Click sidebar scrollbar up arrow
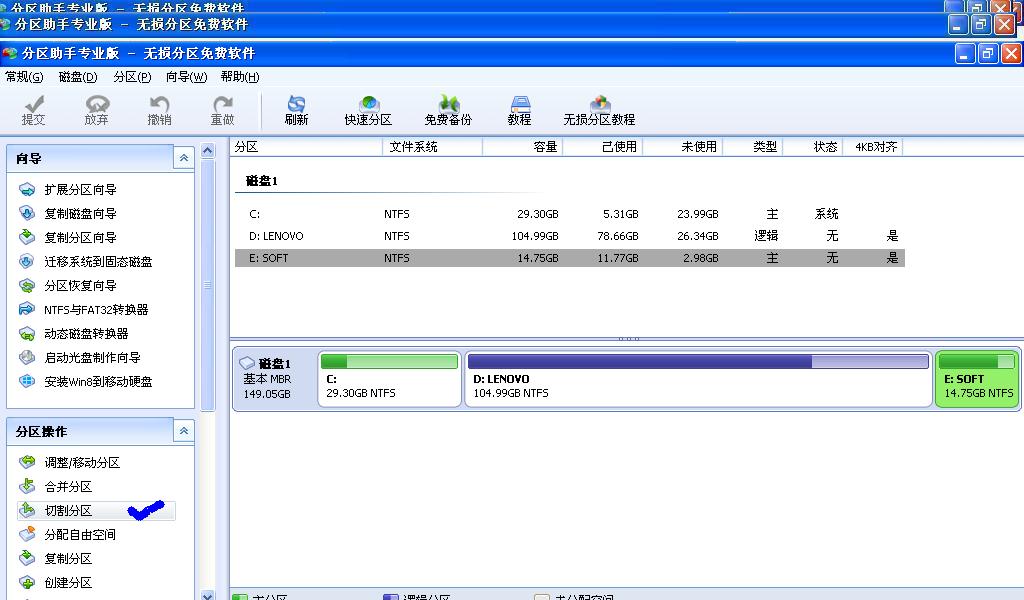The image size is (1024, 600). point(208,151)
